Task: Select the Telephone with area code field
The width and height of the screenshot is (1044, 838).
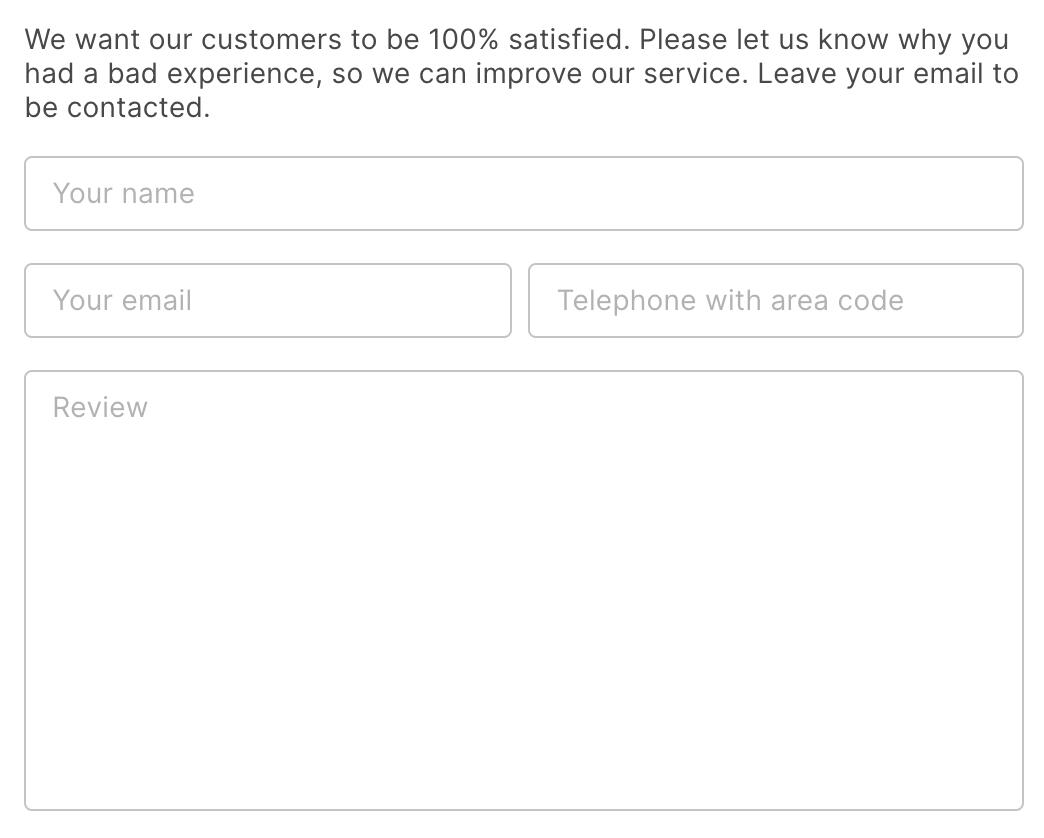Action: (775, 301)
